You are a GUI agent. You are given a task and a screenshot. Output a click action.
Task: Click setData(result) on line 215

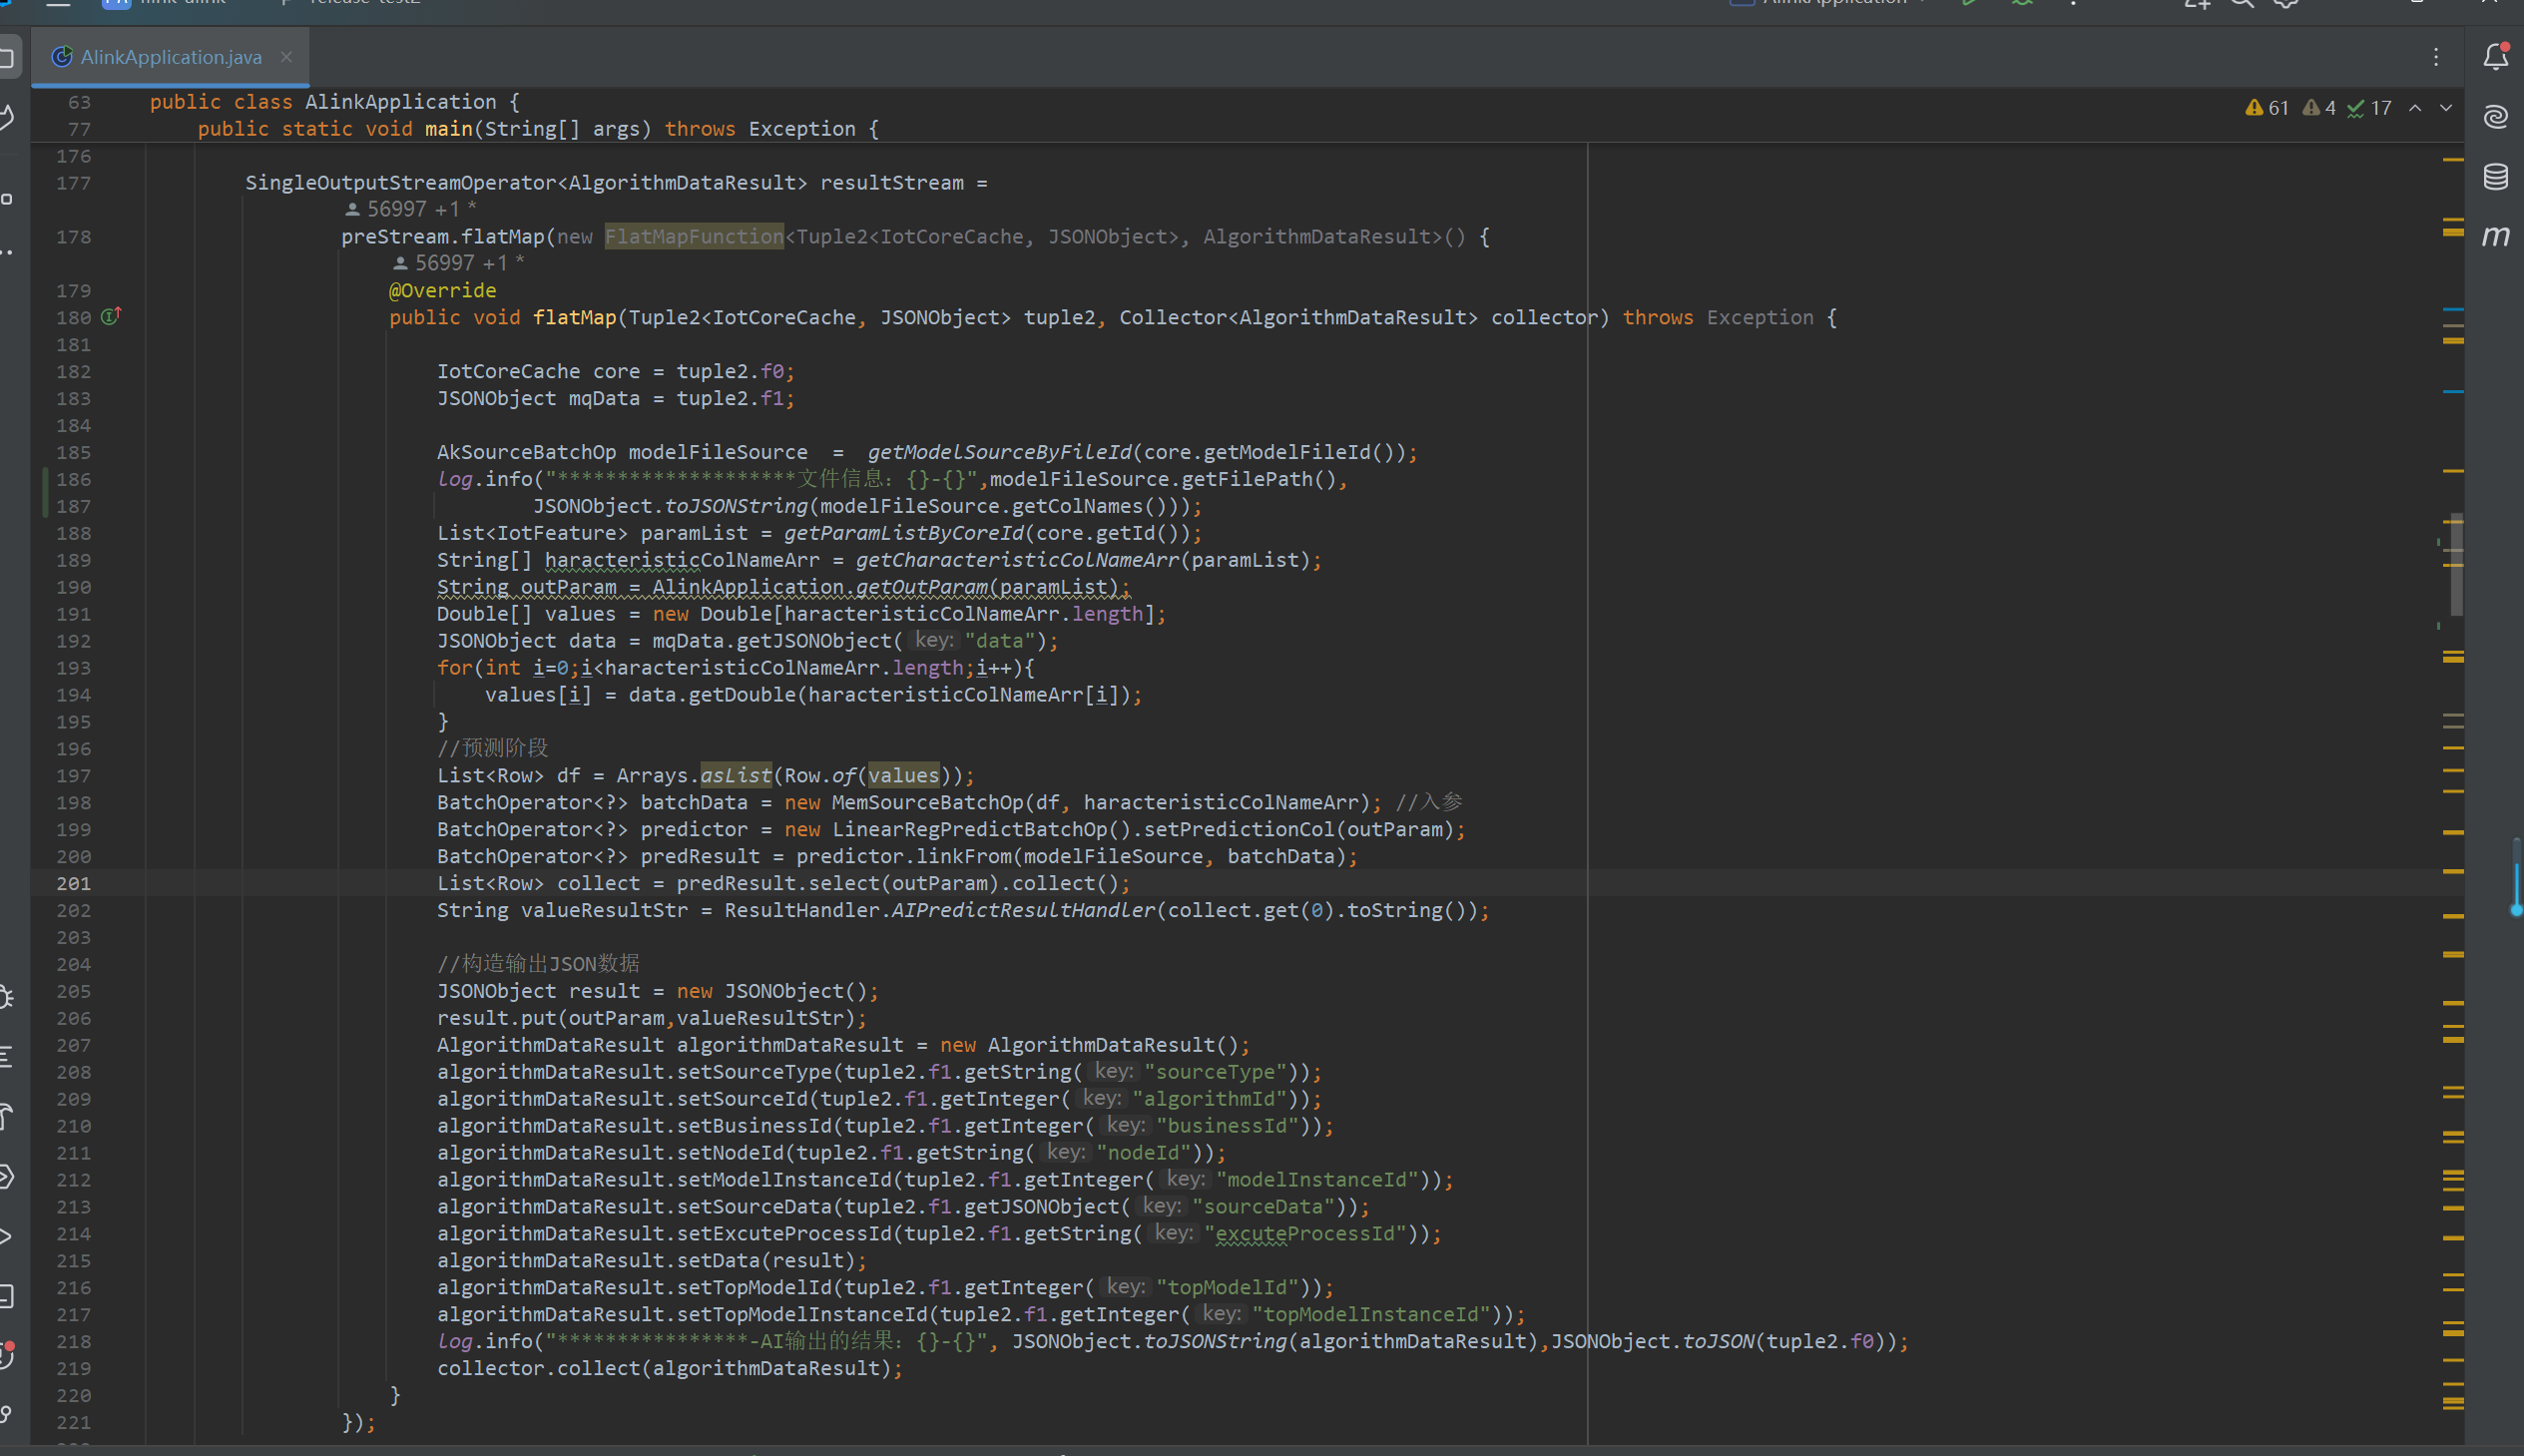coord(766,1261)
